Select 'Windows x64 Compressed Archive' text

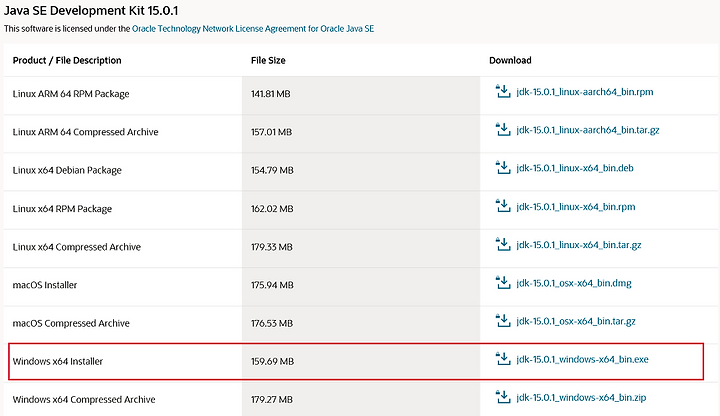coord(84,399)
